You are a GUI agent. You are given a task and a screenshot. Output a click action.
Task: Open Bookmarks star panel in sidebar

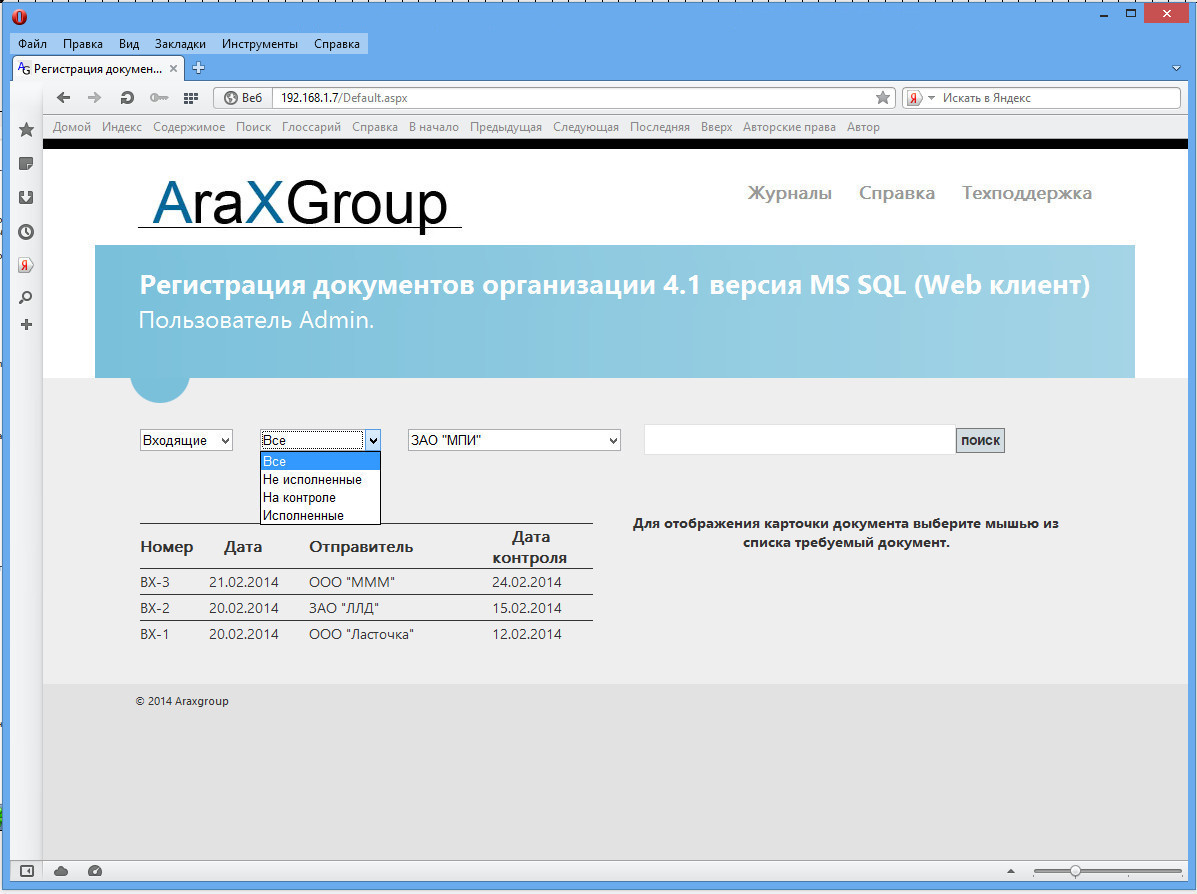click(x=26, y=130)
